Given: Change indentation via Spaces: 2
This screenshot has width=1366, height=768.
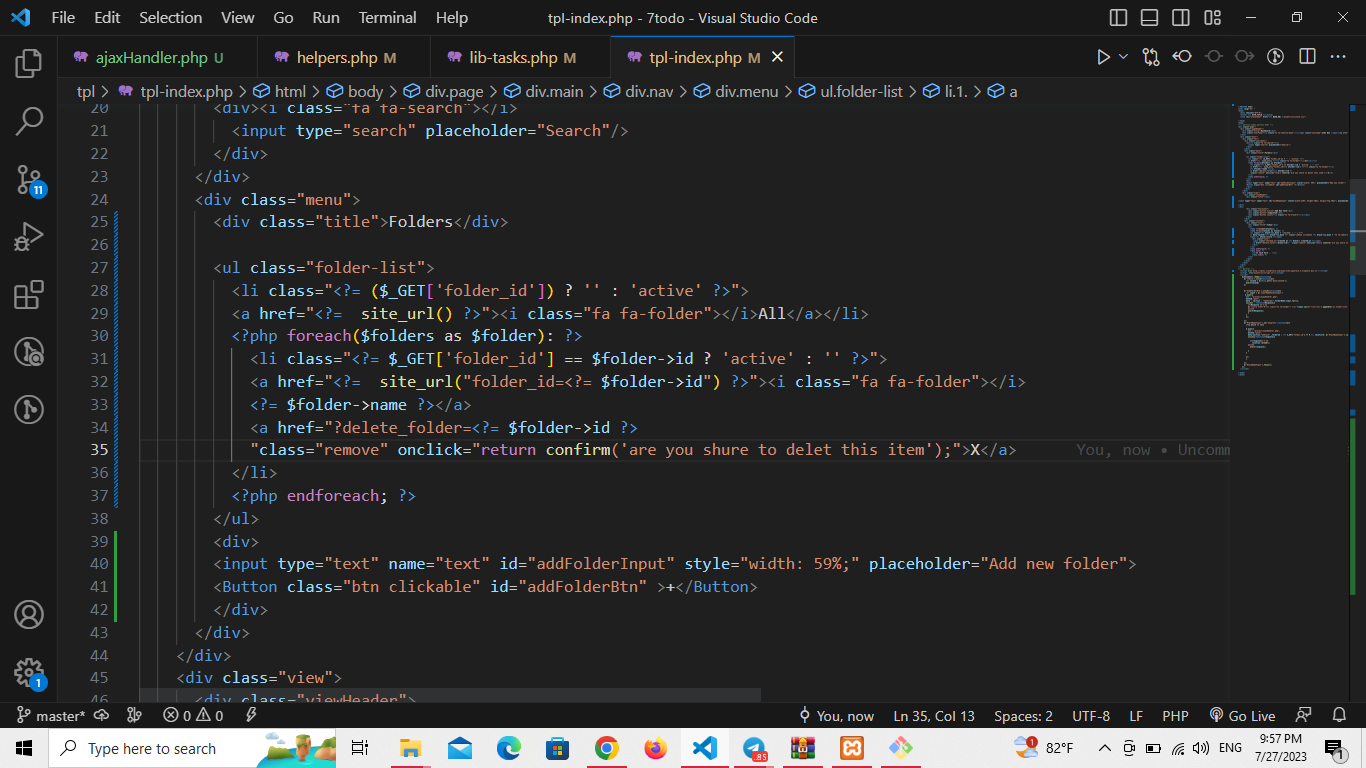Looking at the screenshot, I should (x=1023, y=716).
